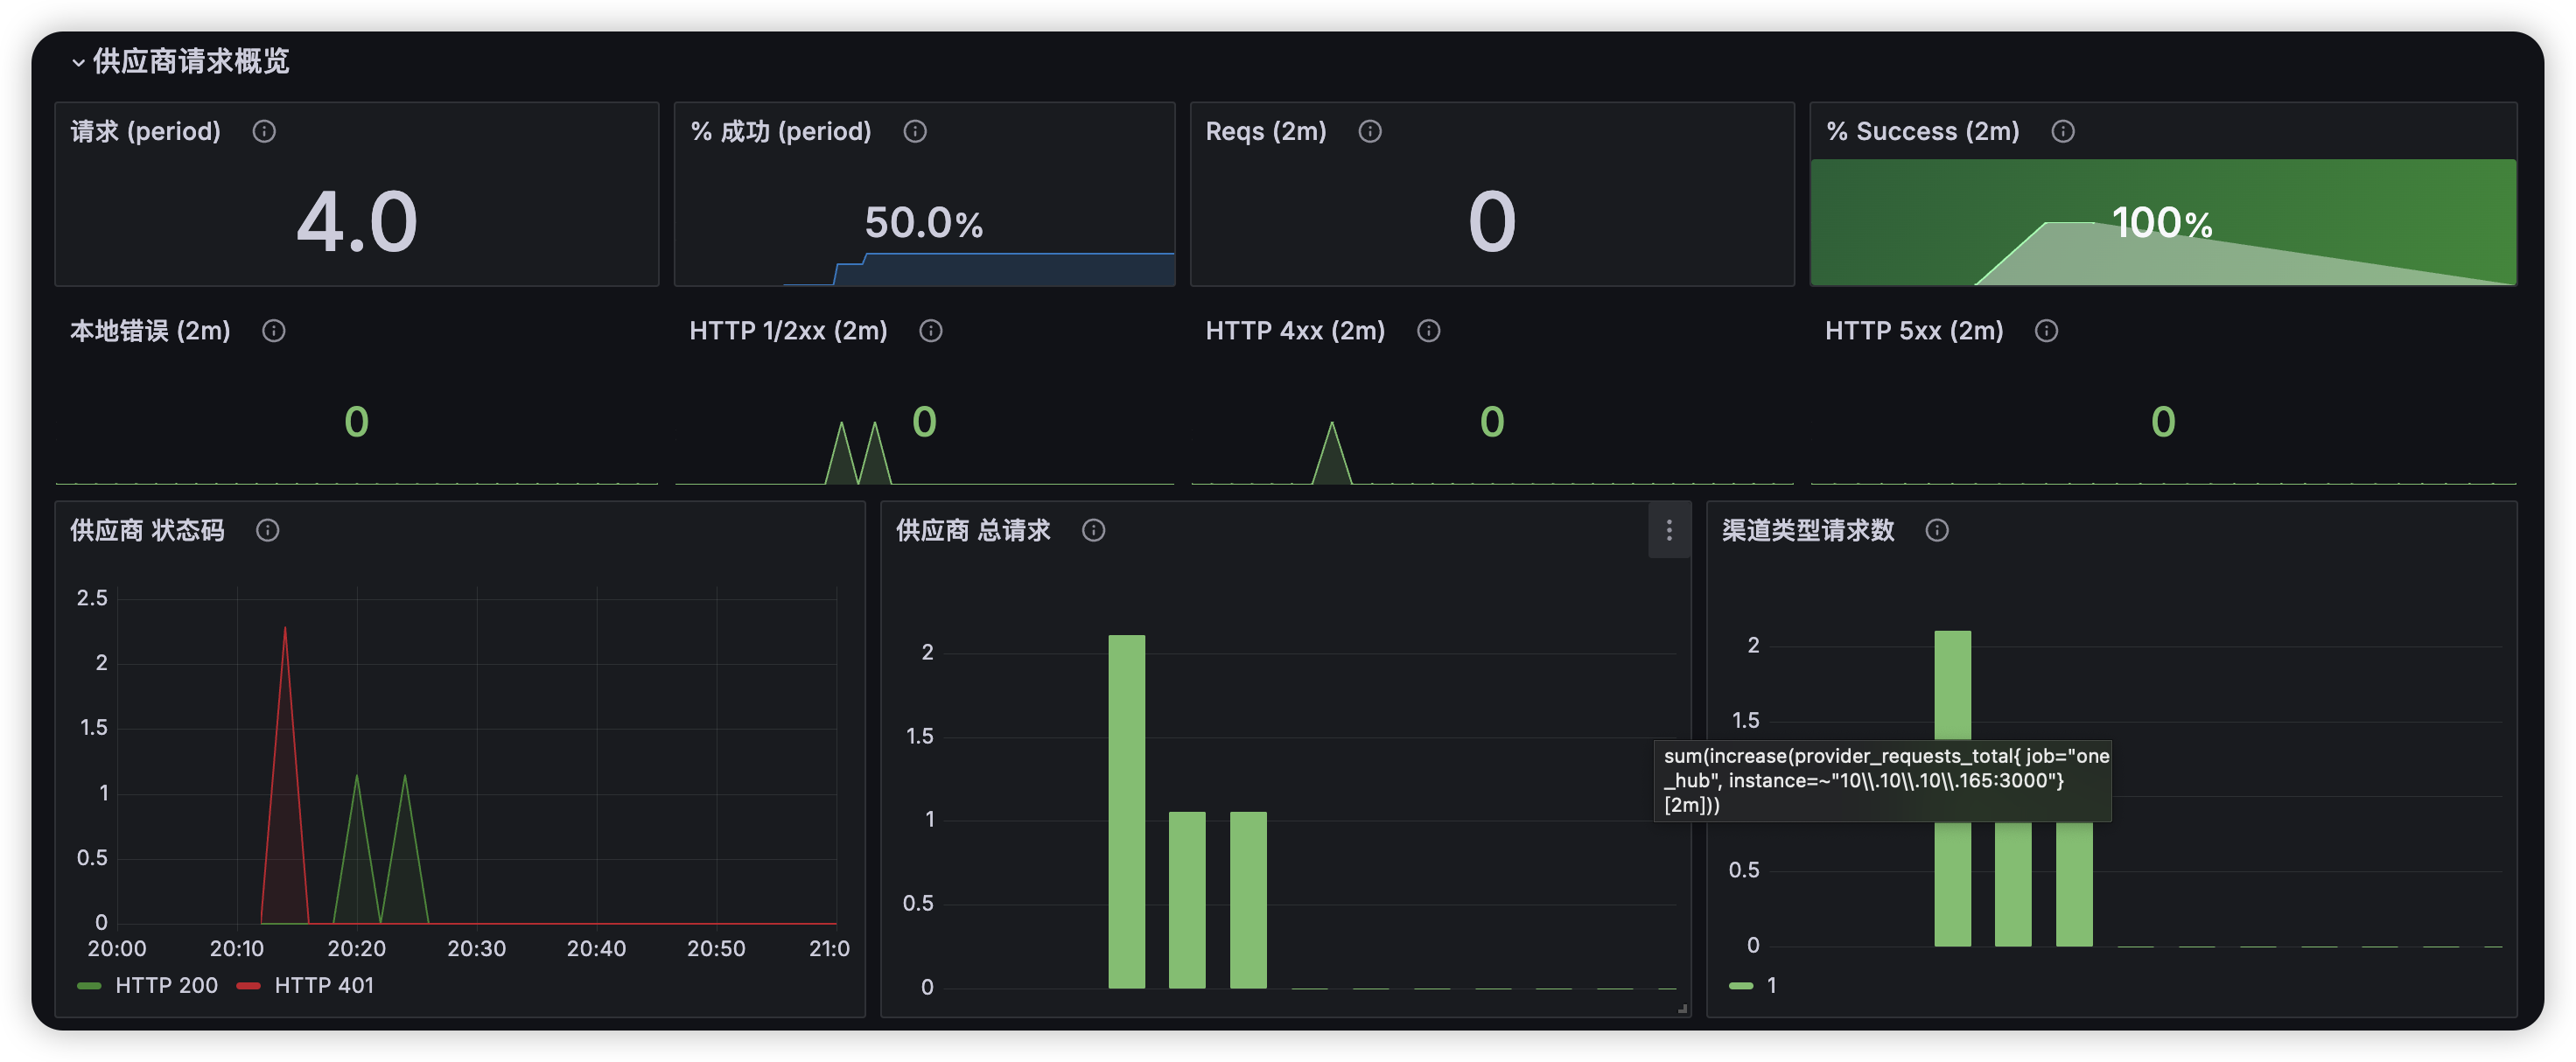Screen dimensions: 2576x1062
Task: Click info icon next to HTTP 1/2xx (2m)
Action: point(931,331)
